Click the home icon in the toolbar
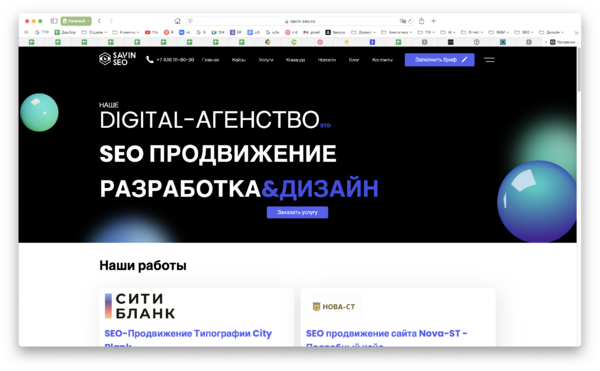 click(177, 21)
